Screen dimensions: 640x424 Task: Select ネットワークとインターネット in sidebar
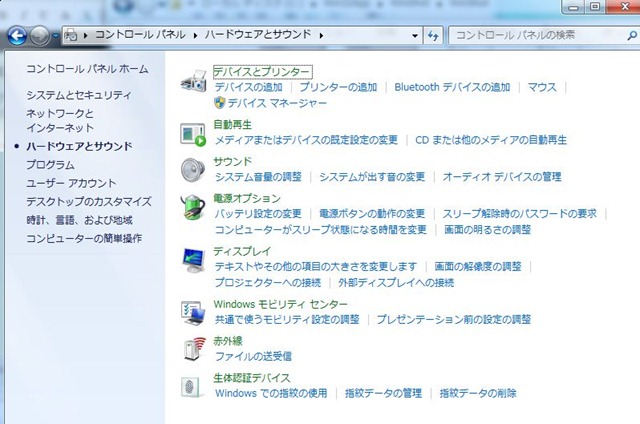(60, 120)
